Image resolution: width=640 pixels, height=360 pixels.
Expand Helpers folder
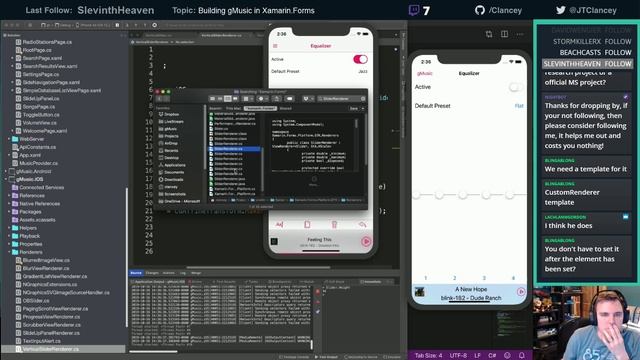tap(9, 228)
